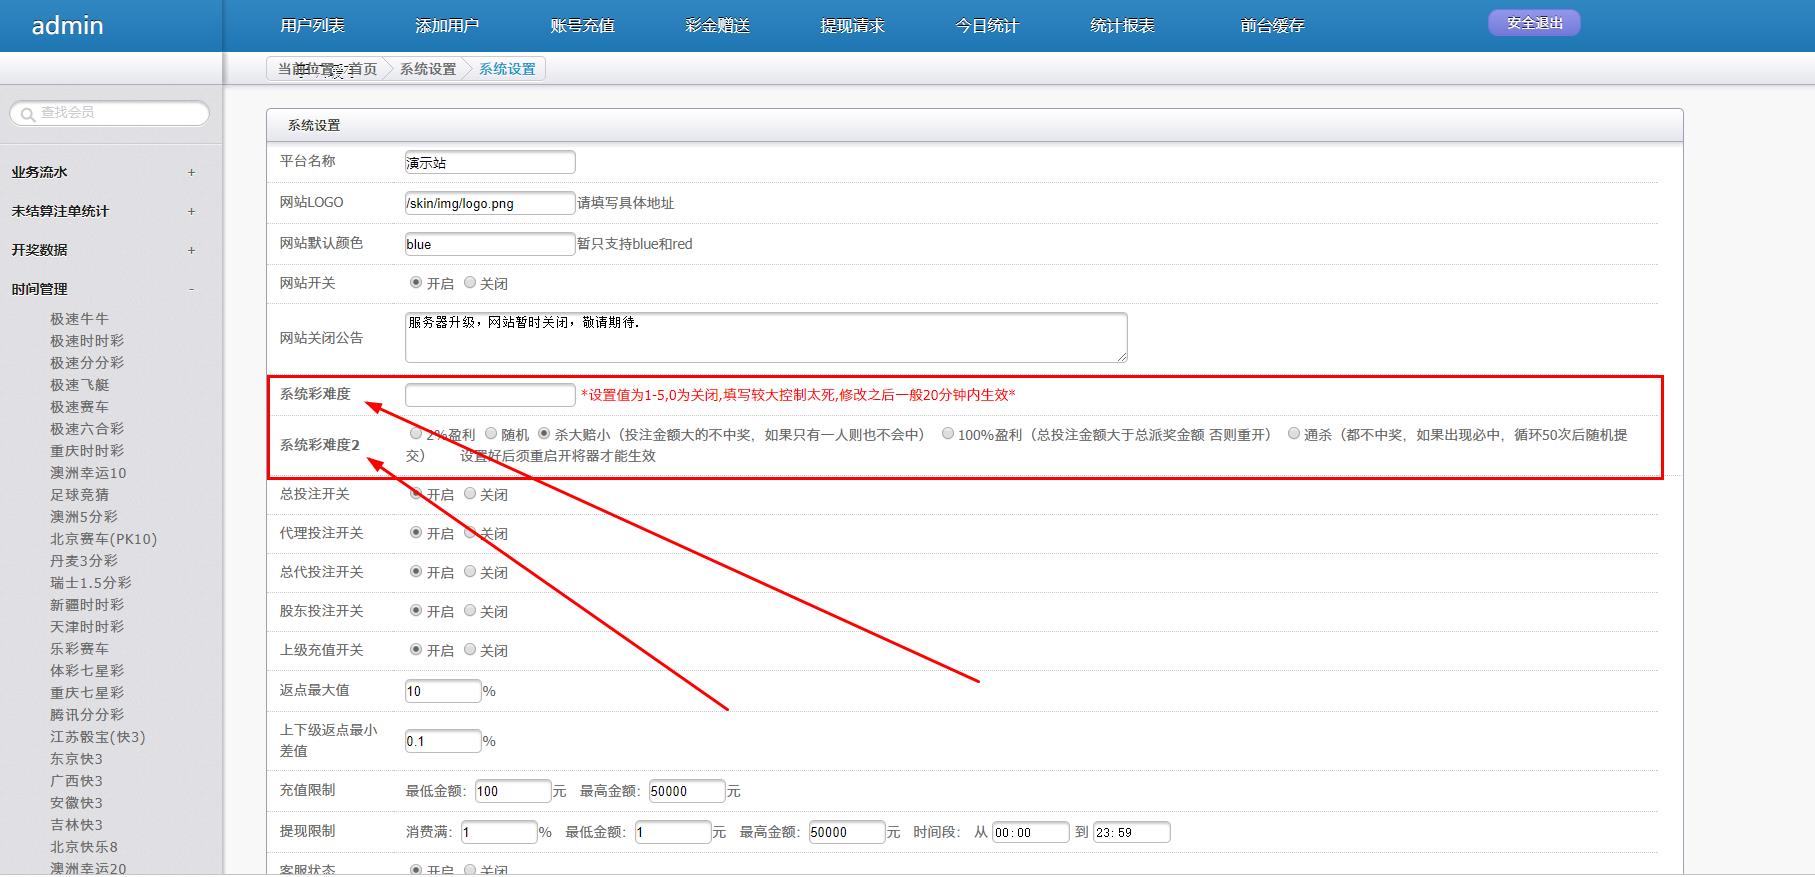This screenshot has height=877, width=1815.
Task: Click the 网站关闭公告 text area
Action: 765,337
